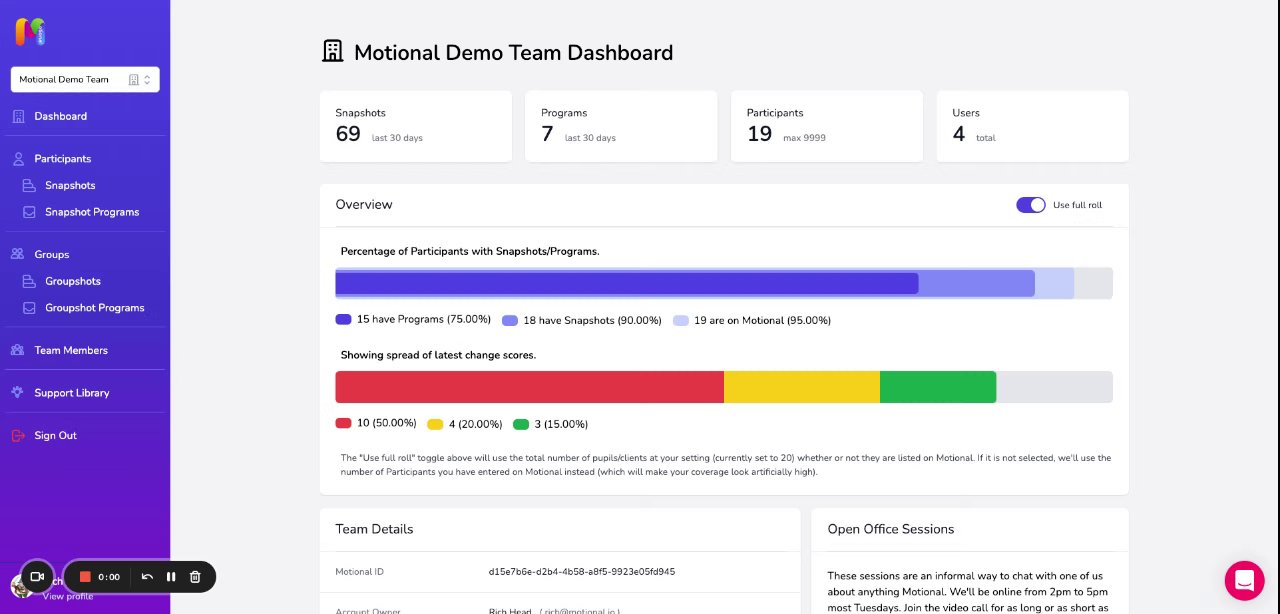Open the Motional Demo Team selector
The height and width of the screenshot is (614, 1280).
pyautogui.click(x=85, y=79)
